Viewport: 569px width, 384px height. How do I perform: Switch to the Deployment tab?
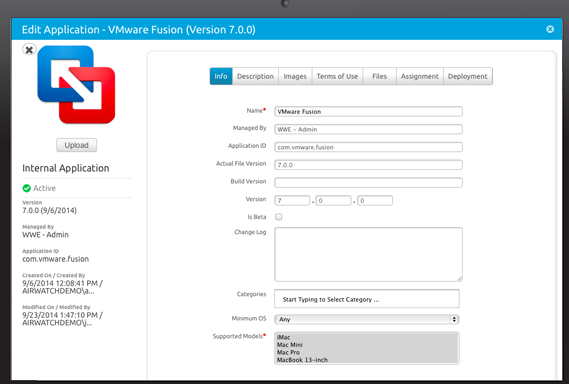(x=468, y=76)
